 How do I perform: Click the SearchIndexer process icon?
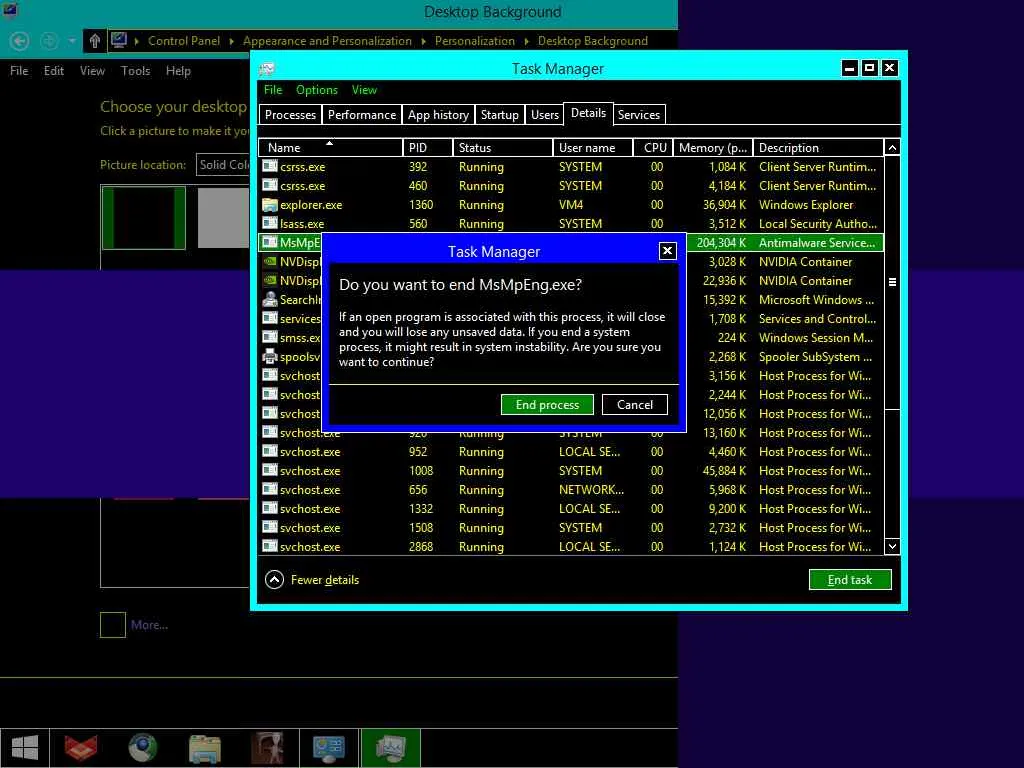(x=270, y=299)
